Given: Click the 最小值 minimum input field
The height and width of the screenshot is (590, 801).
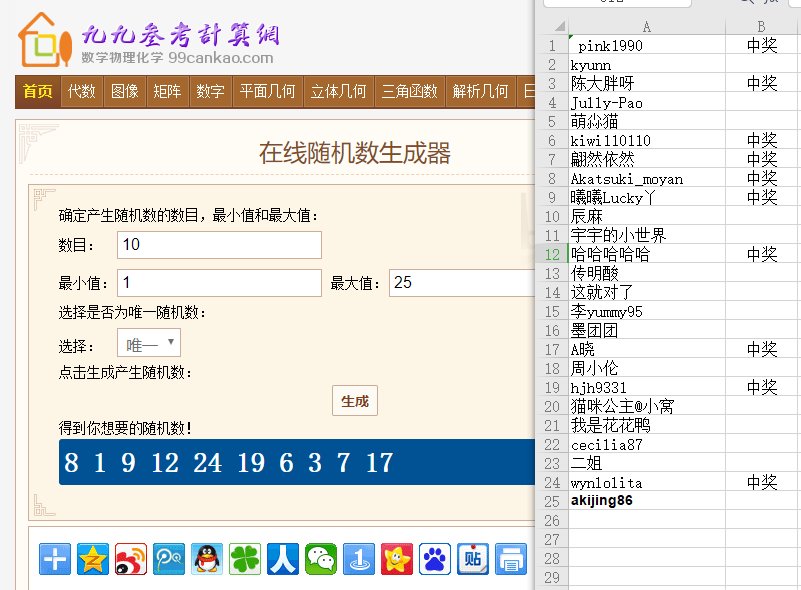Looking at the screenshot, I should (219, 282).
